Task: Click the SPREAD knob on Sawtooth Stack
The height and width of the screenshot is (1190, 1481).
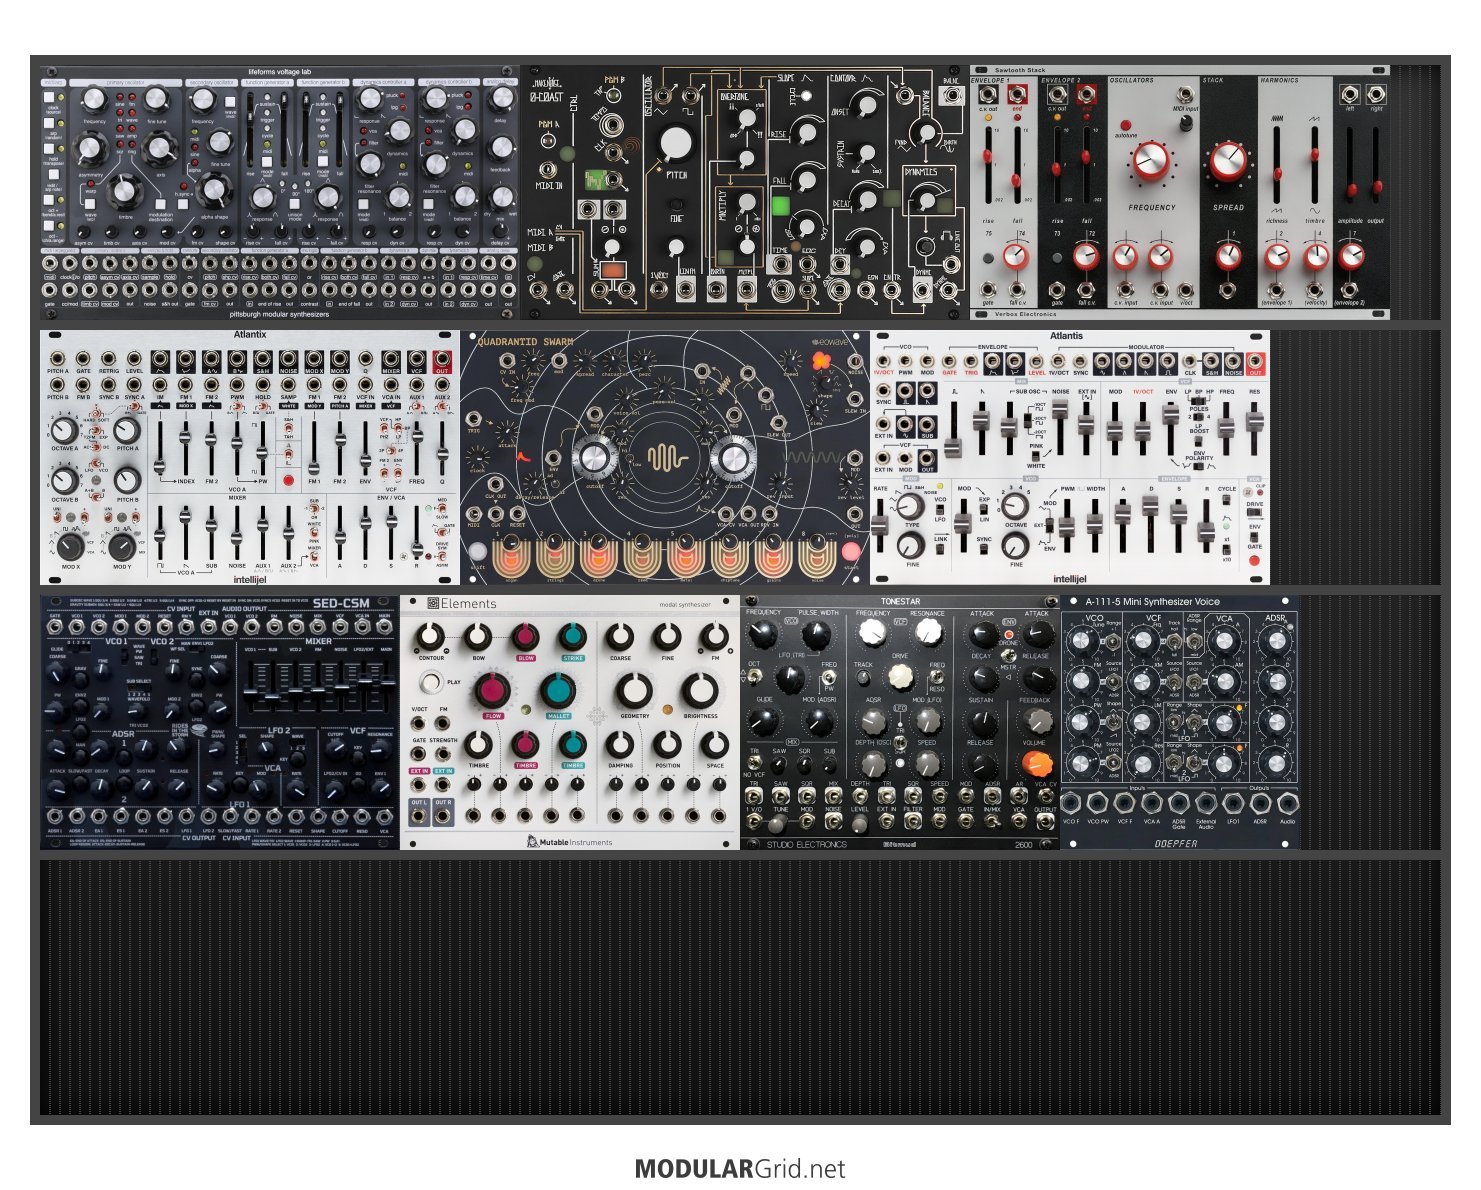Action: coord(1227,162)
